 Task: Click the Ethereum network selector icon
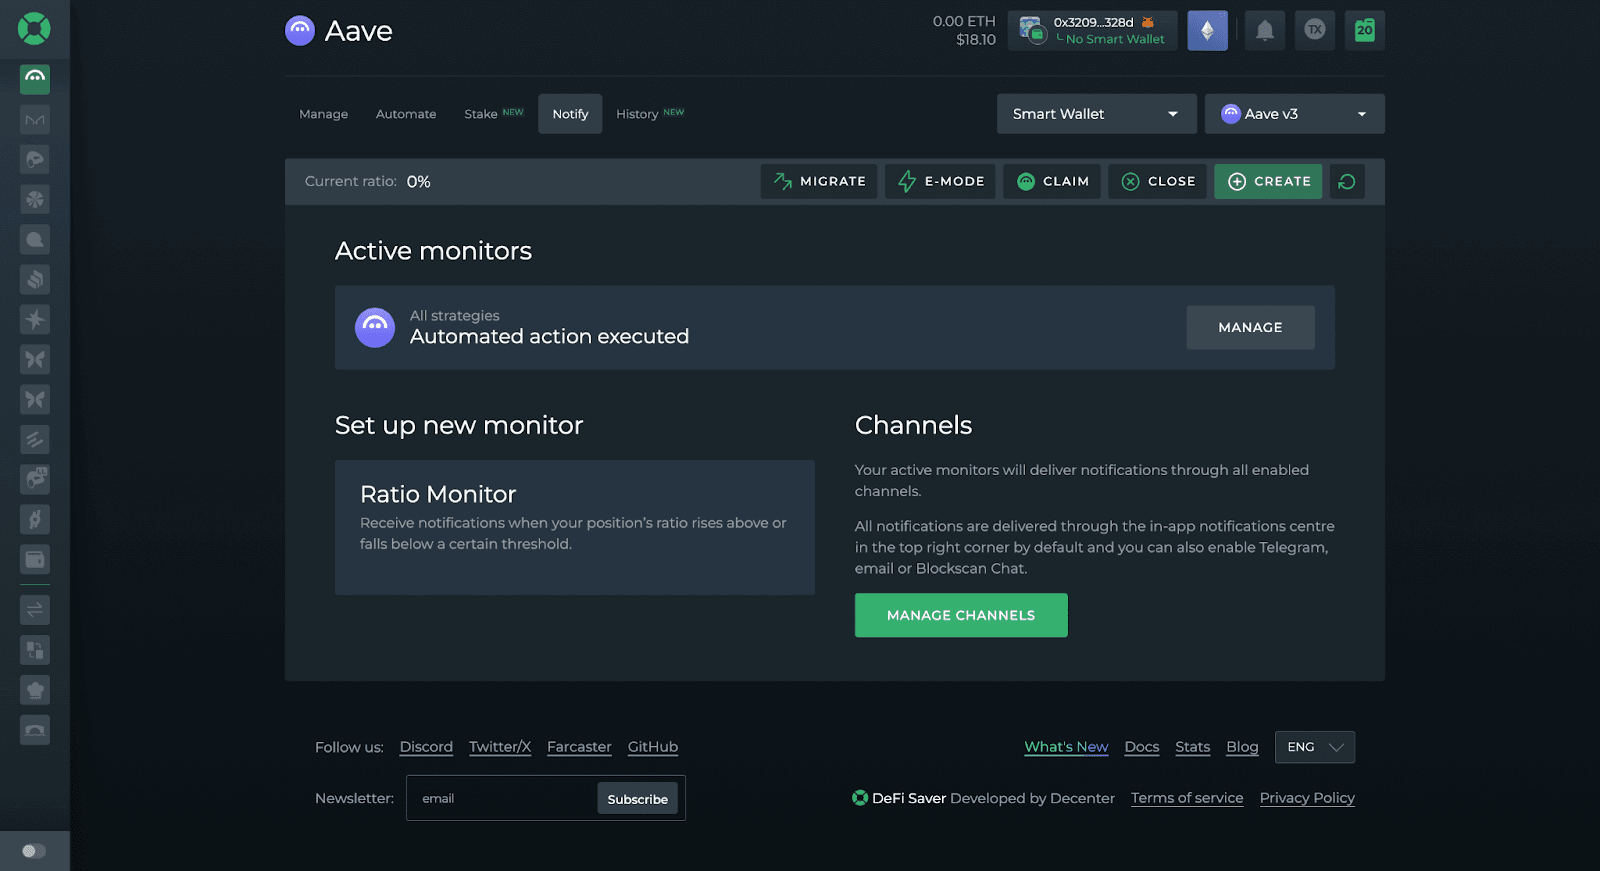coord(1207,30)
